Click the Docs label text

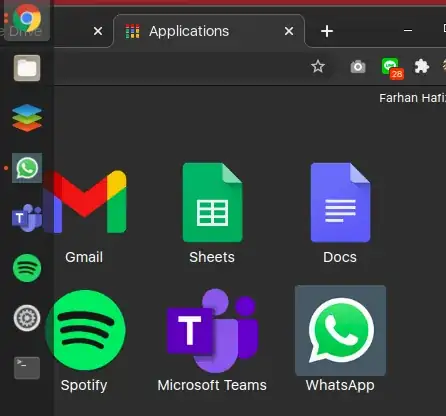coord(340,257)
